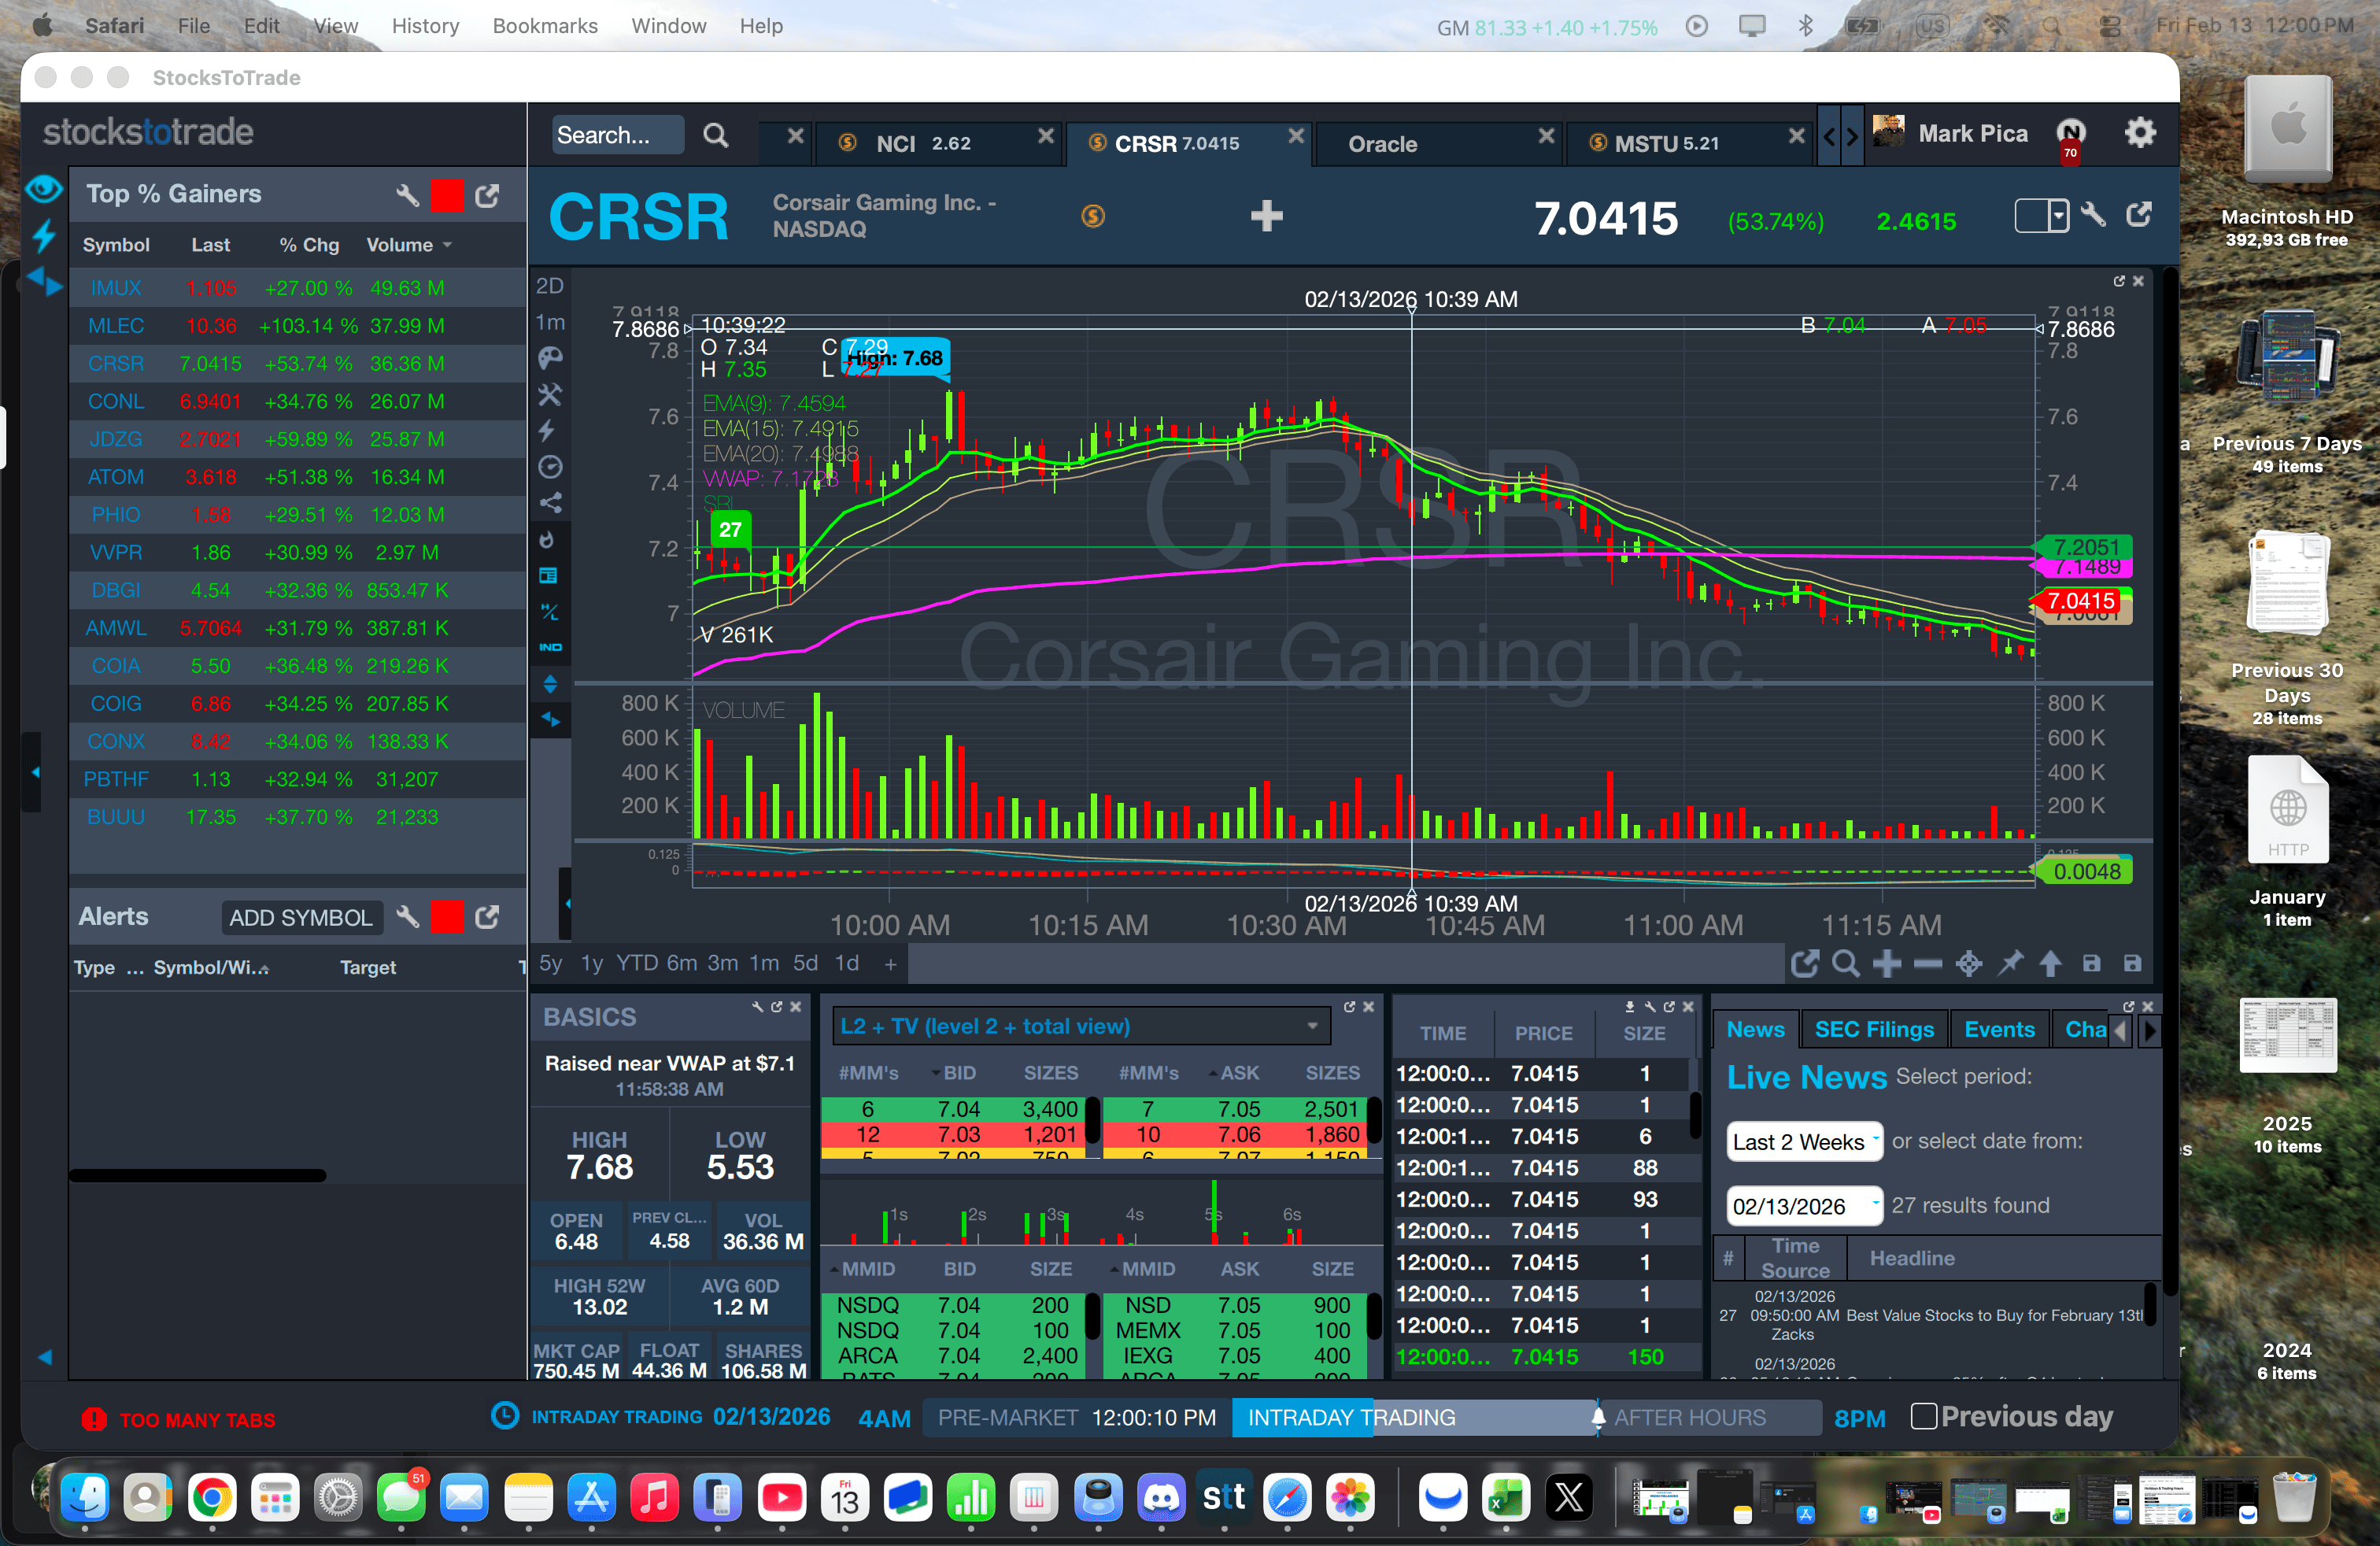Screen dimensions: 2380x1546
Task: Open the 02/13/2026 date dropdown
Action: (x=1804, y=1206)
